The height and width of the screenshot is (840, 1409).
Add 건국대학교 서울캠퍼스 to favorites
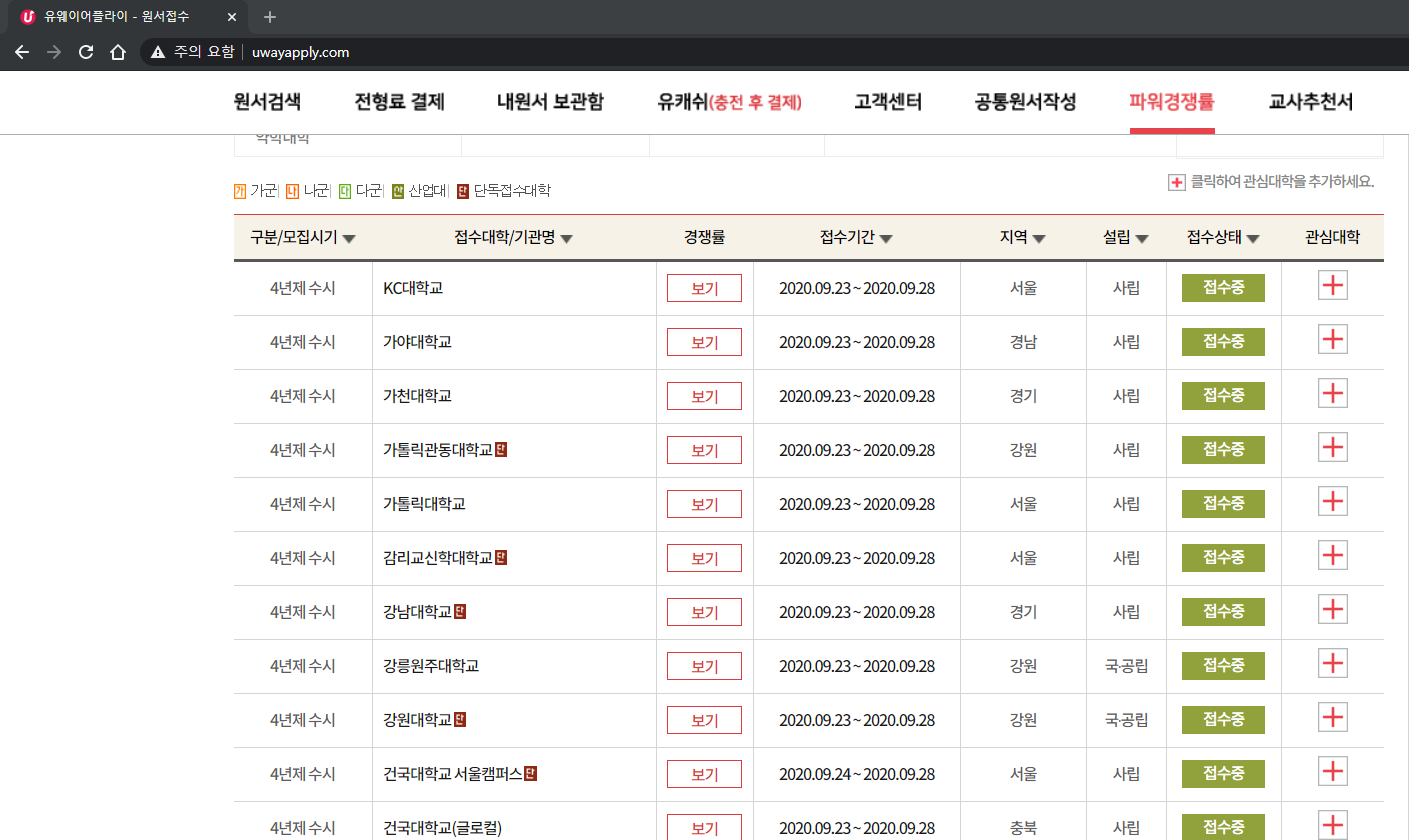pos(1332,772)
